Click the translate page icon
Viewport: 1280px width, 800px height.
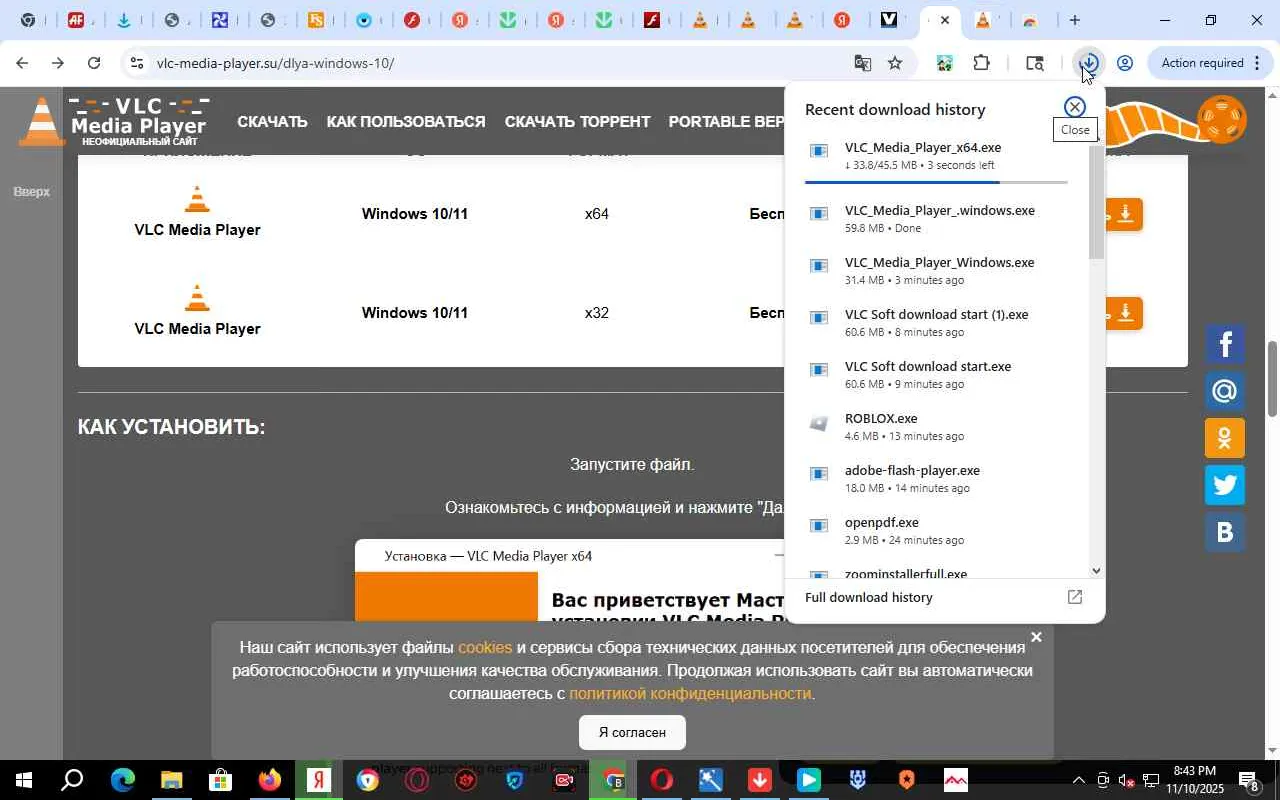[862, 63]
